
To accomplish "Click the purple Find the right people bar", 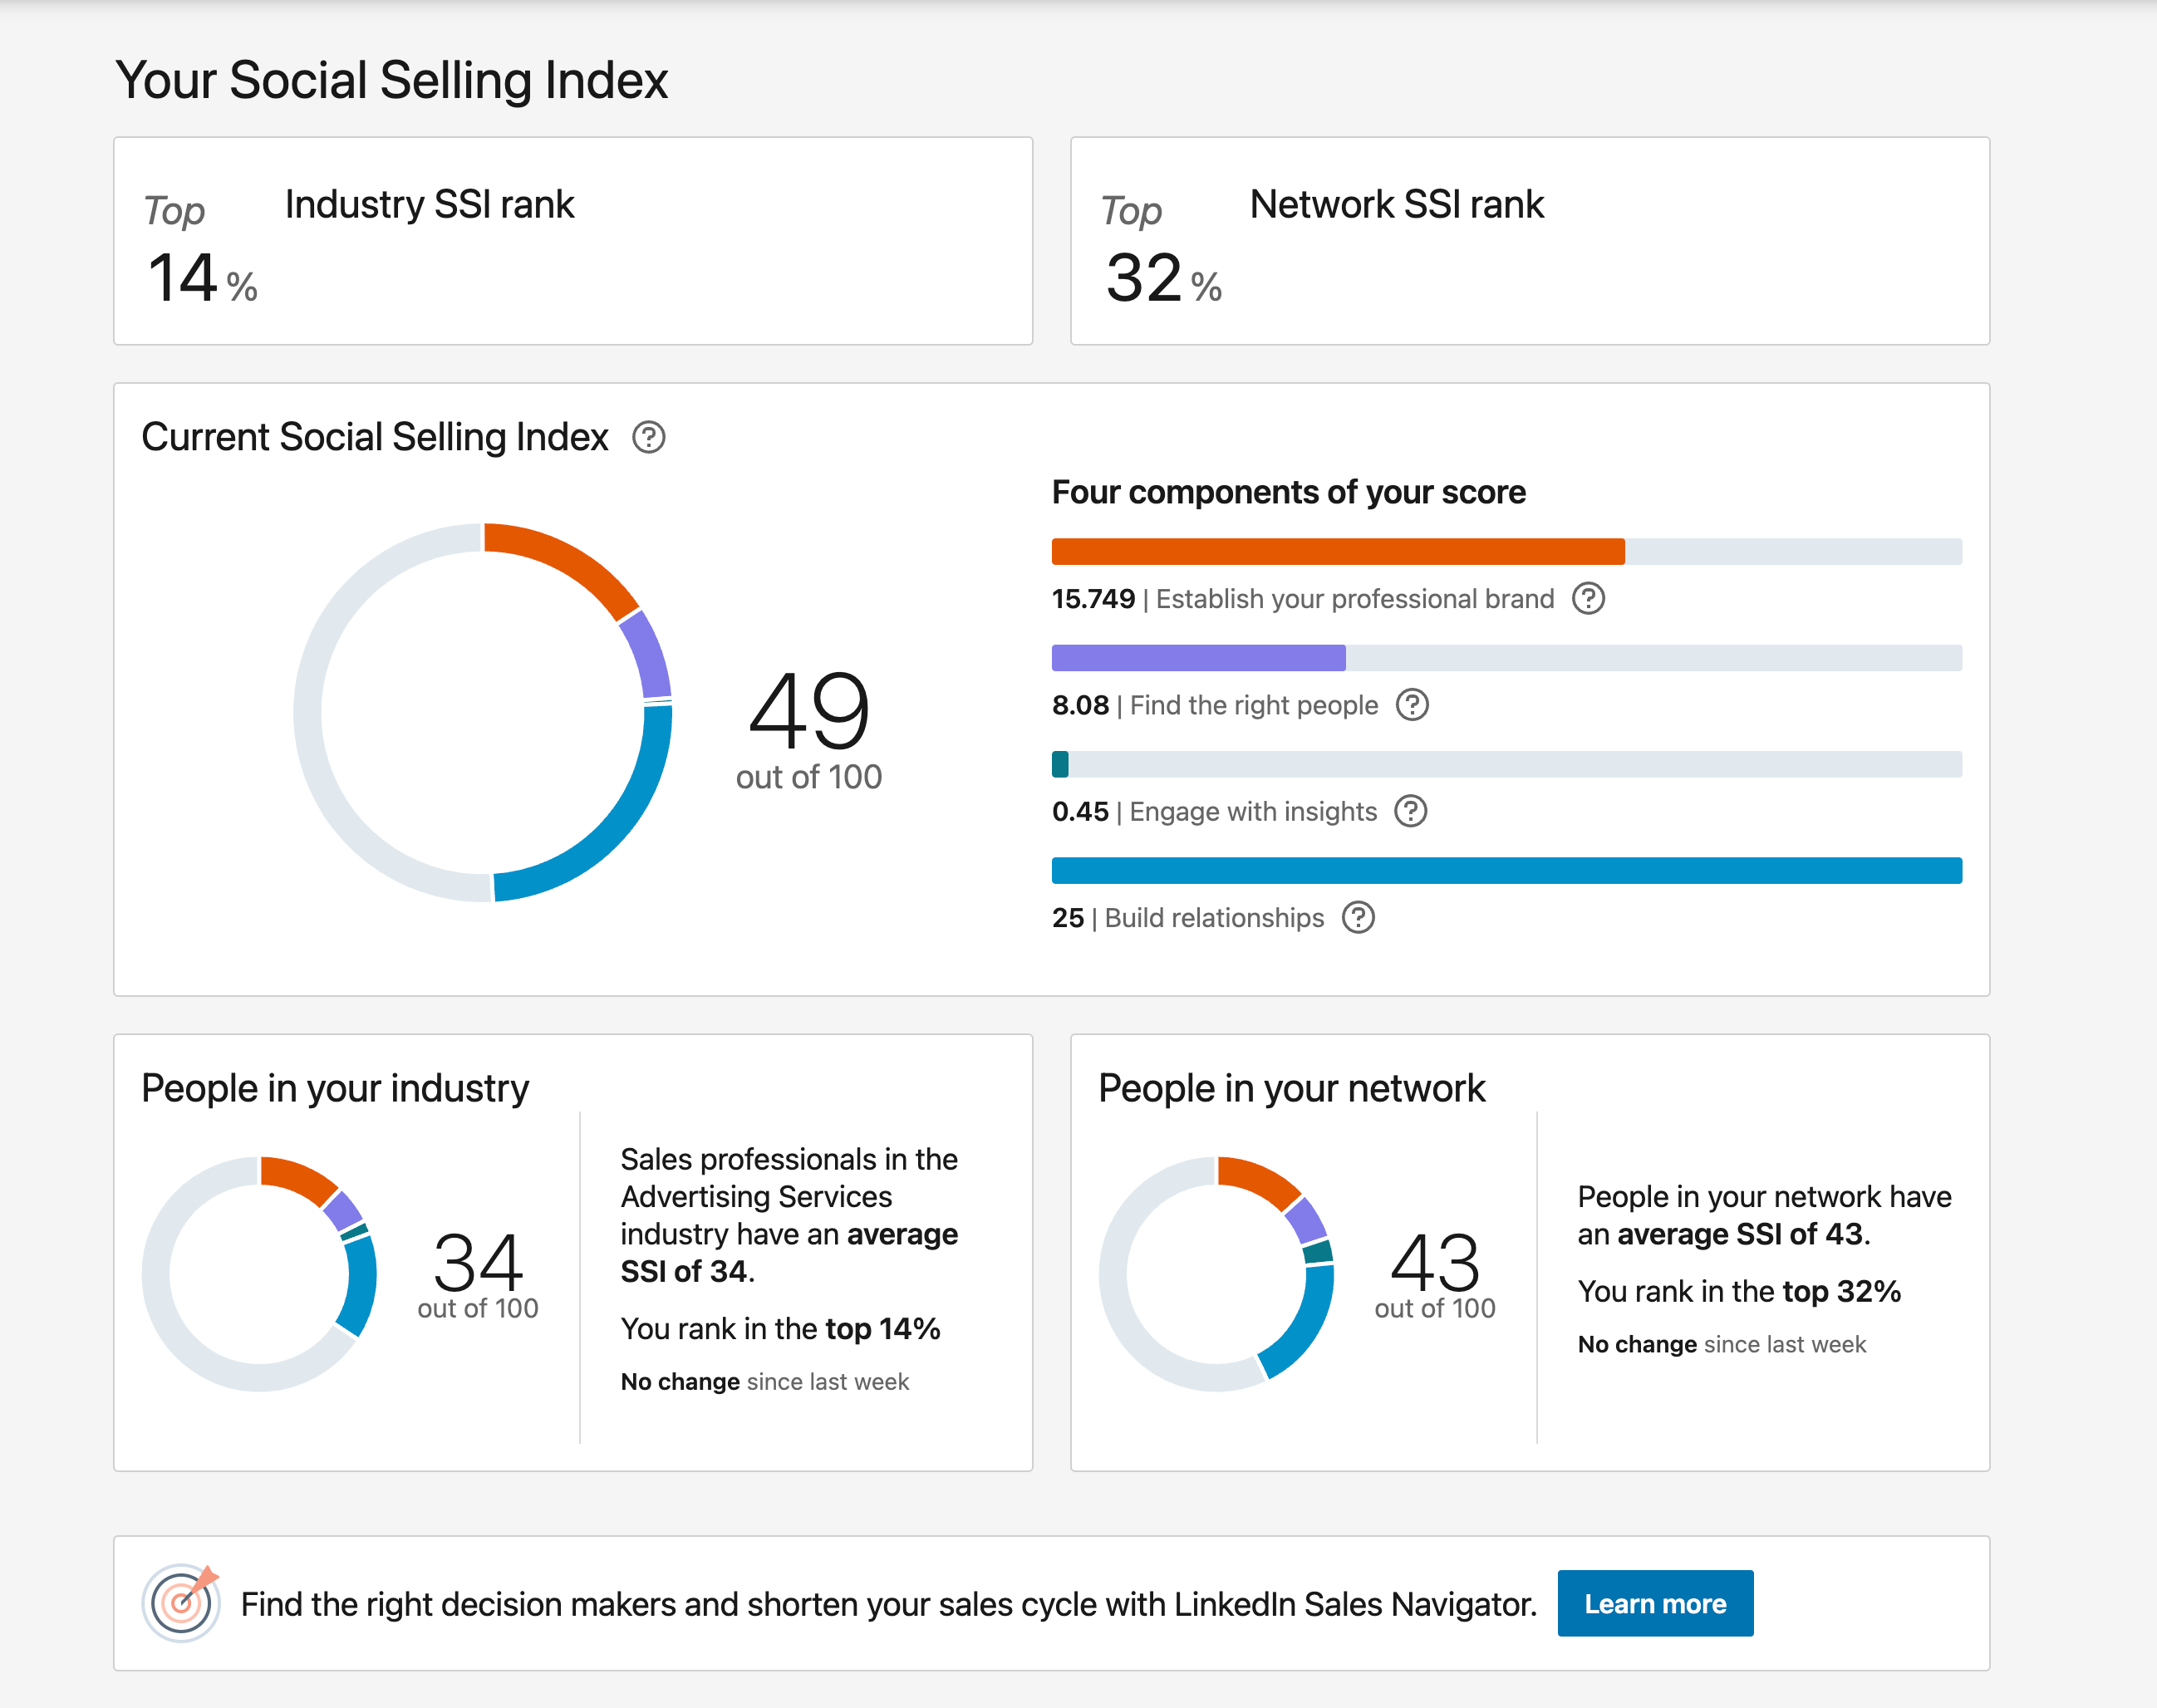I will [x=1197, y=658].
